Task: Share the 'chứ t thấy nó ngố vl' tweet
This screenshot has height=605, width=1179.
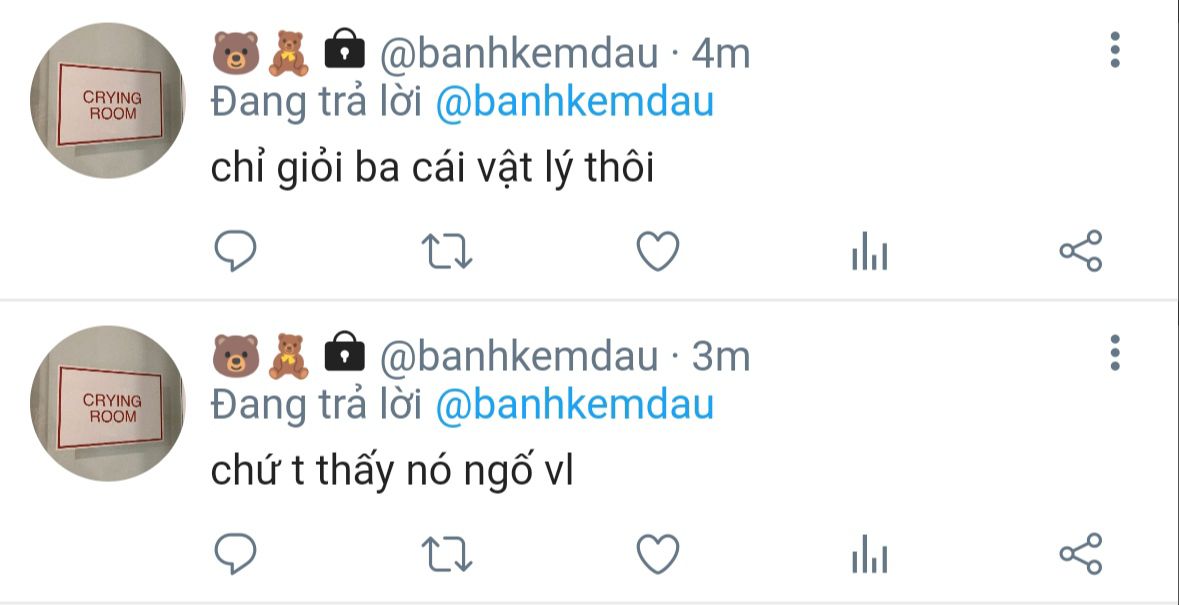Action: click(1080, 555)
